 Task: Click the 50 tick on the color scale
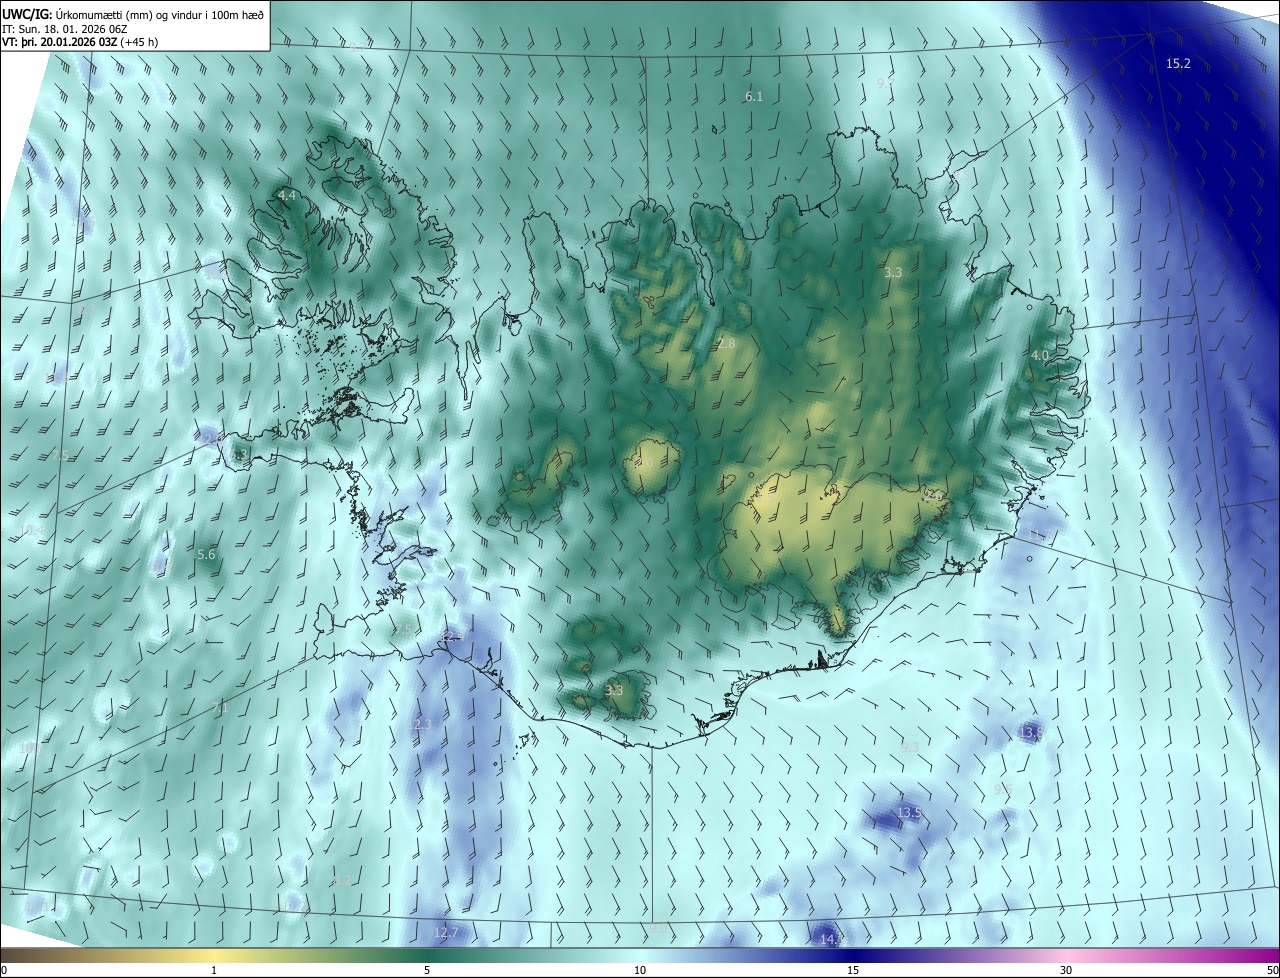point(1272,971)
